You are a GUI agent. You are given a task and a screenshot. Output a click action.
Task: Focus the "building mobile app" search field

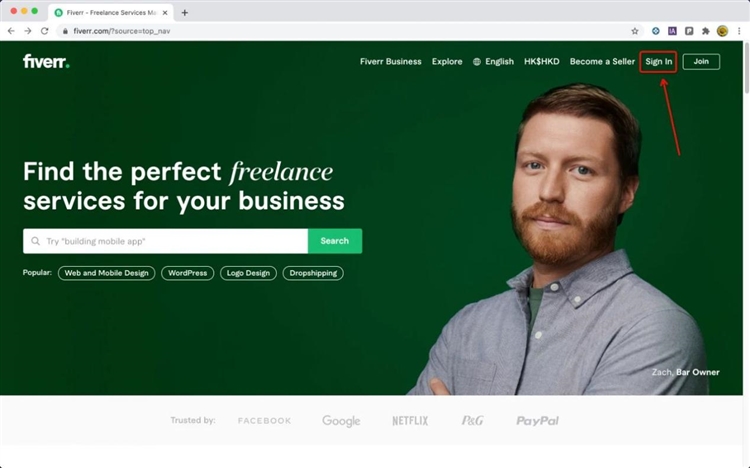[165, 241]
